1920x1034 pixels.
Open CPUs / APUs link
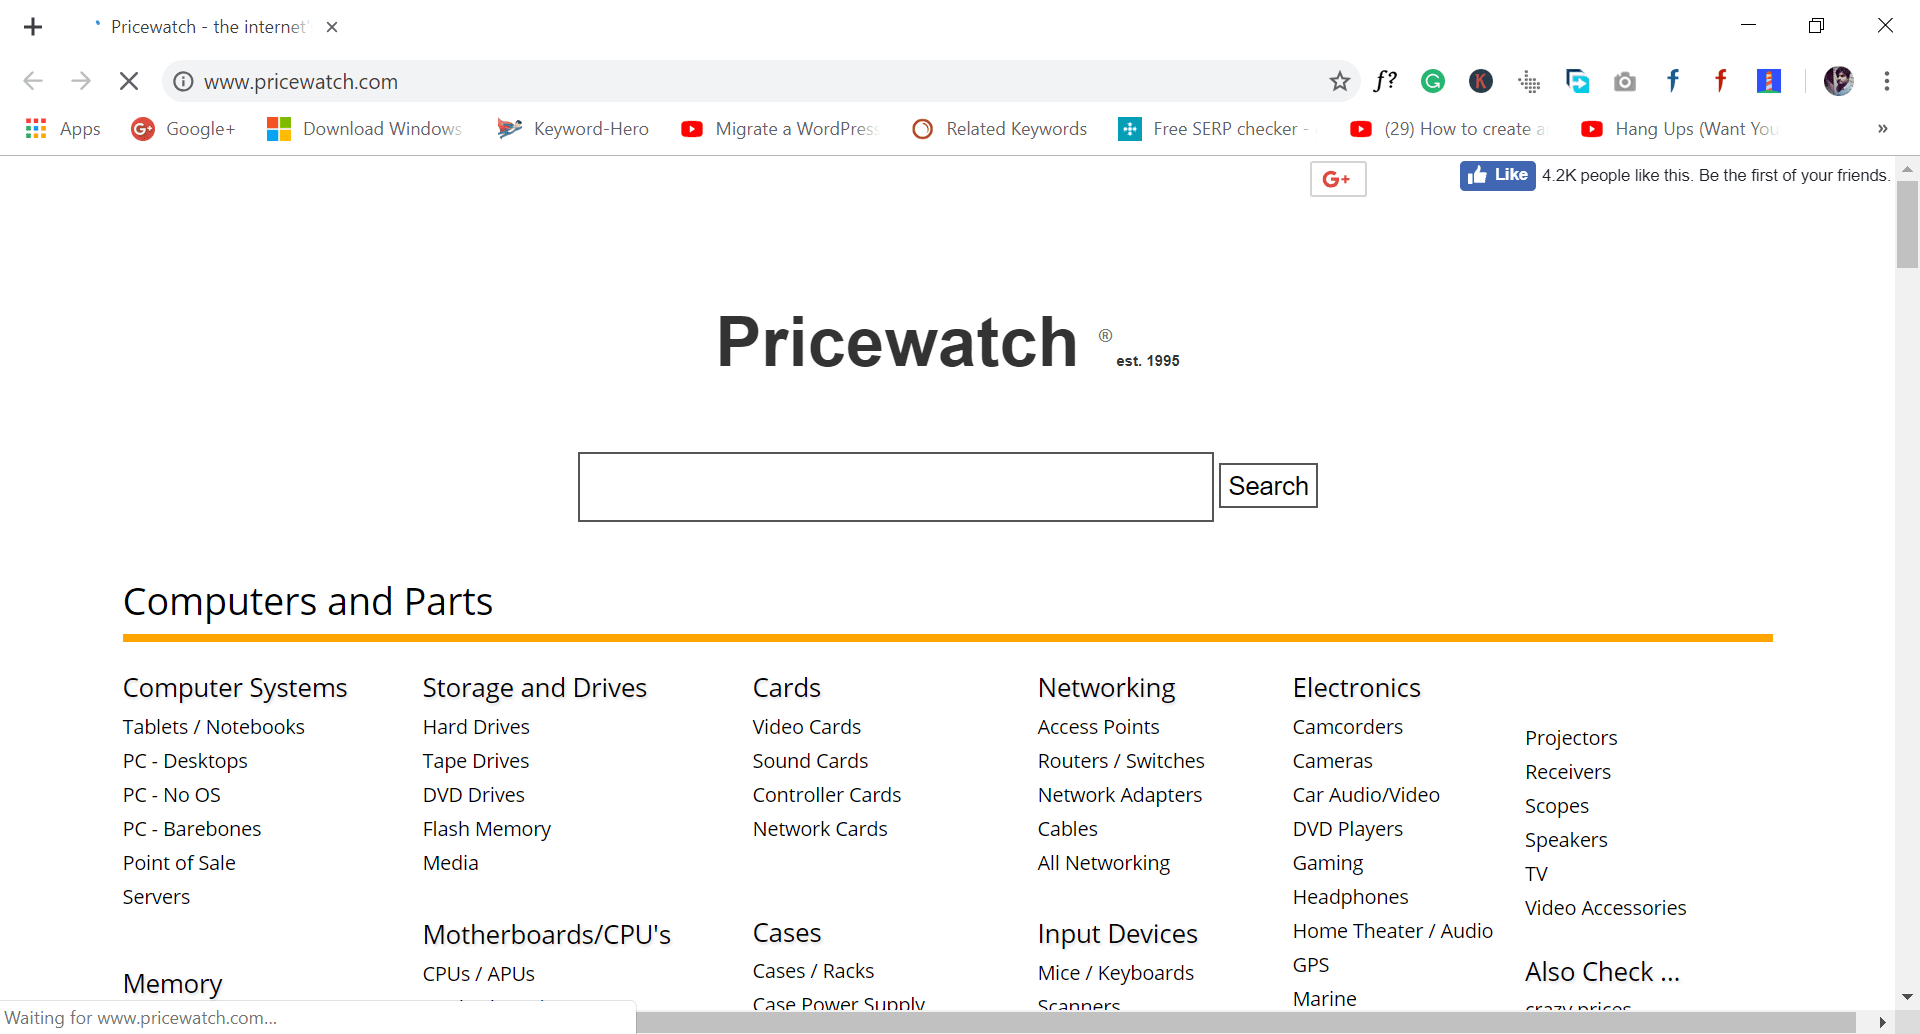479,974
